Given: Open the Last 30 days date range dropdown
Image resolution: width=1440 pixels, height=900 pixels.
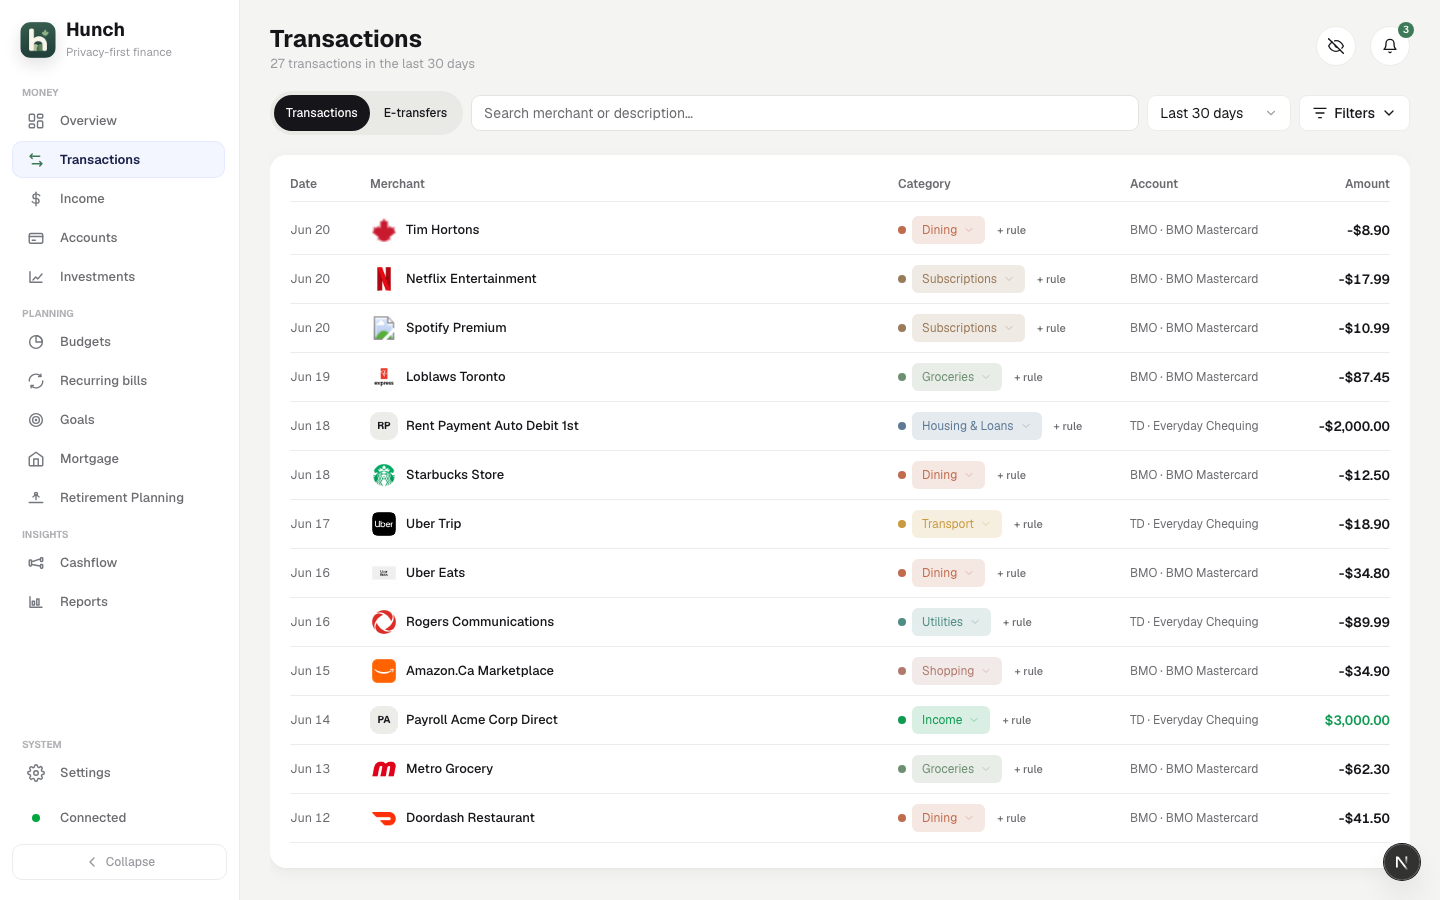Looking at the screenshot, I should [1218, 113].
